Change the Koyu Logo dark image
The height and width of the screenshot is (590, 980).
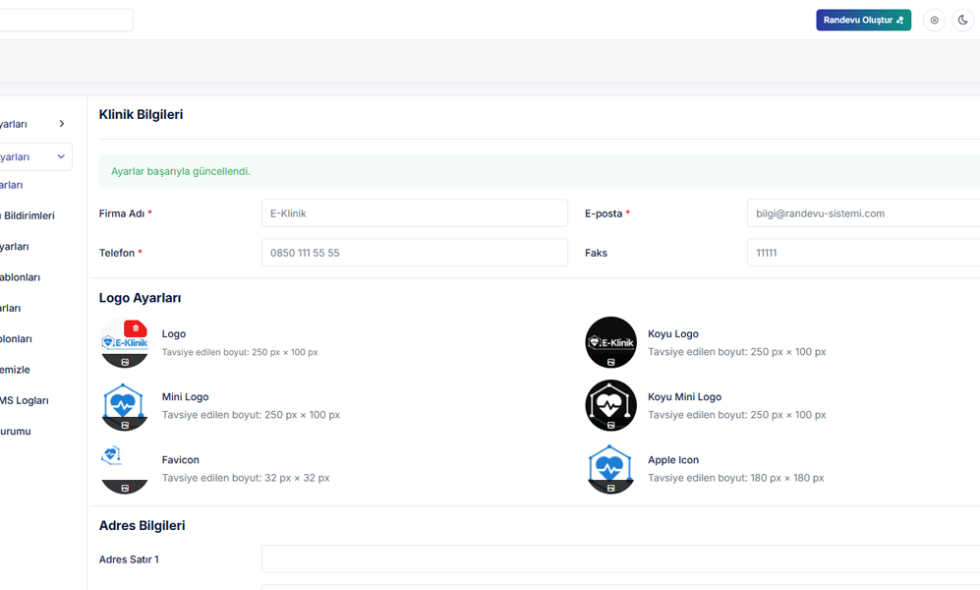click(x=611, y=362)
